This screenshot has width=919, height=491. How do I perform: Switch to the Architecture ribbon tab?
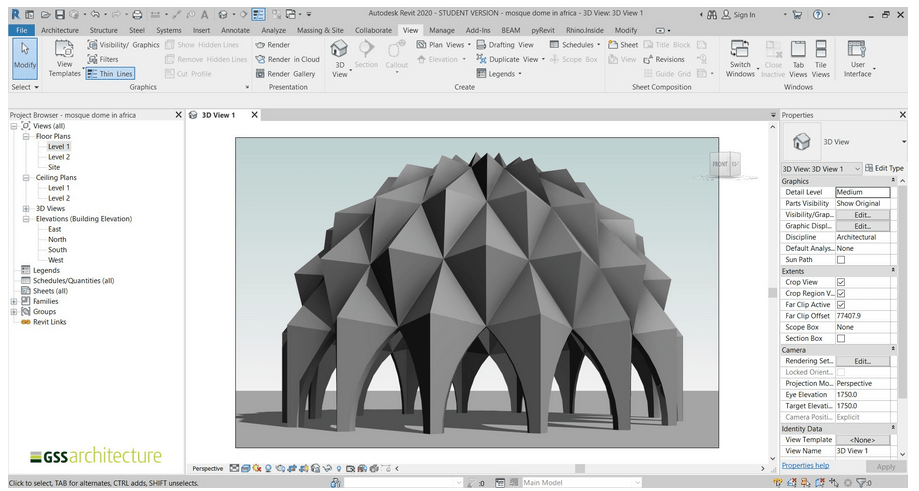click(60, 30)
